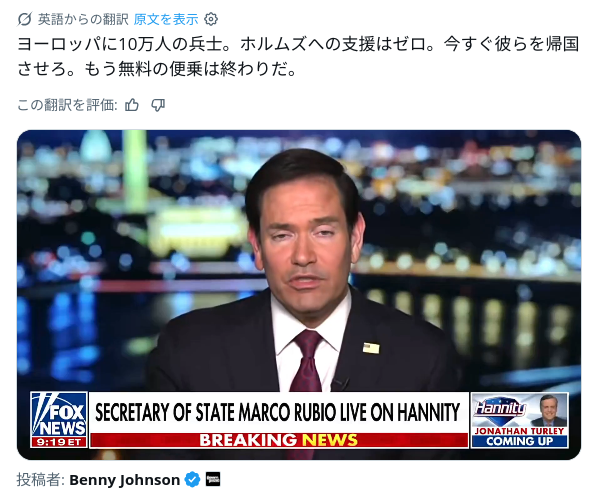Click the BREAKING NEWS banner
The image size is (598, 496).
(x=279, y=440)
